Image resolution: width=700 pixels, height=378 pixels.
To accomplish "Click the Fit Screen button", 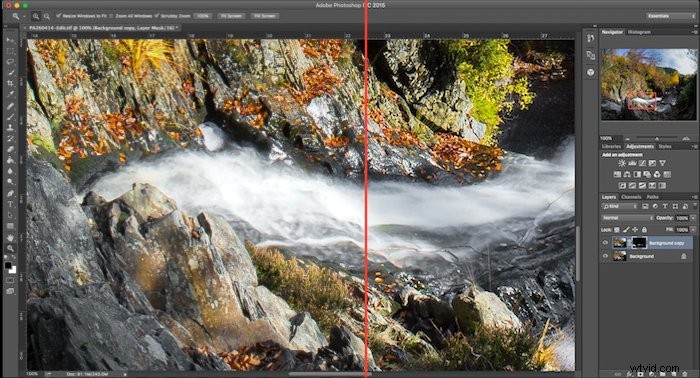I will click(x=231, y=16).
